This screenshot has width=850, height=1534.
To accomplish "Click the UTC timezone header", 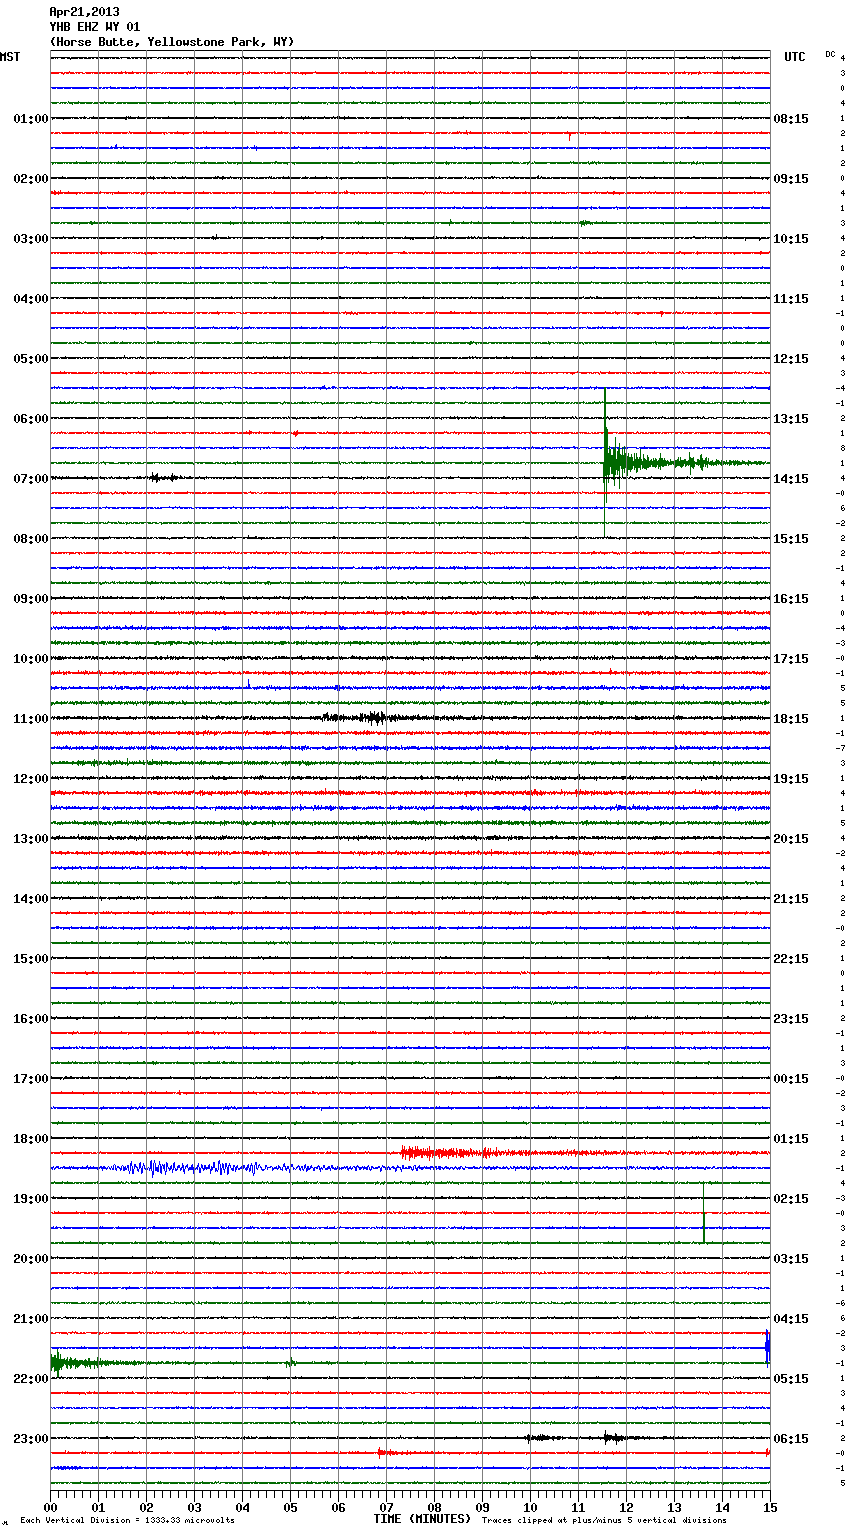I will coord(795,57).
